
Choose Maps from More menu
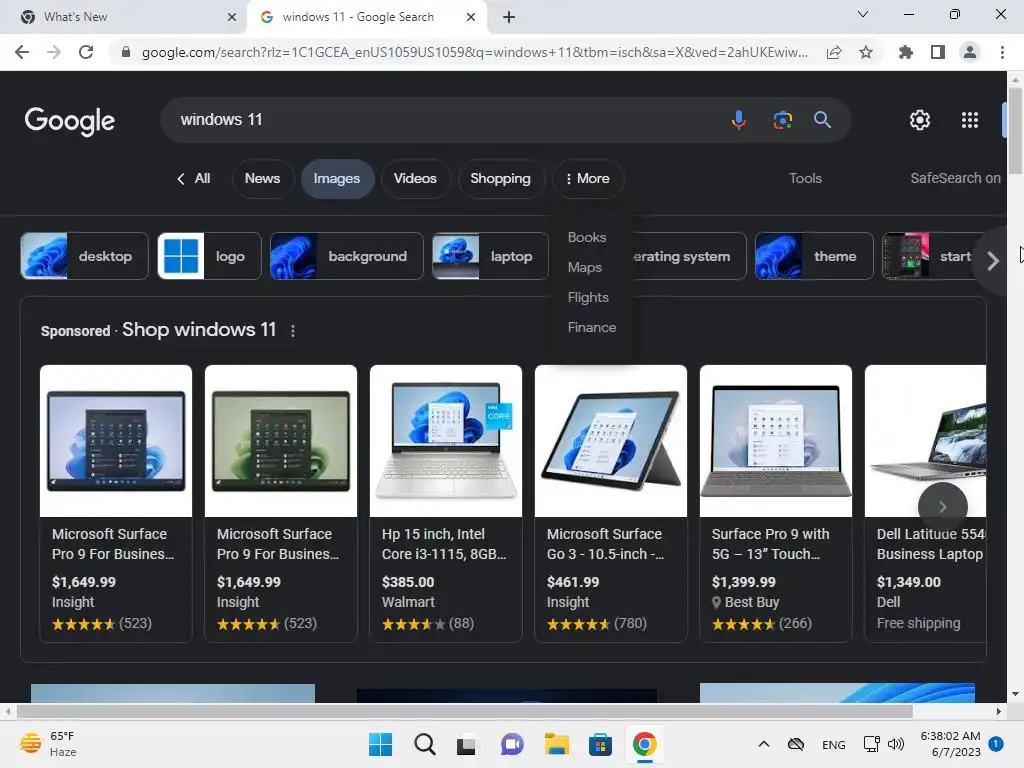584,267
